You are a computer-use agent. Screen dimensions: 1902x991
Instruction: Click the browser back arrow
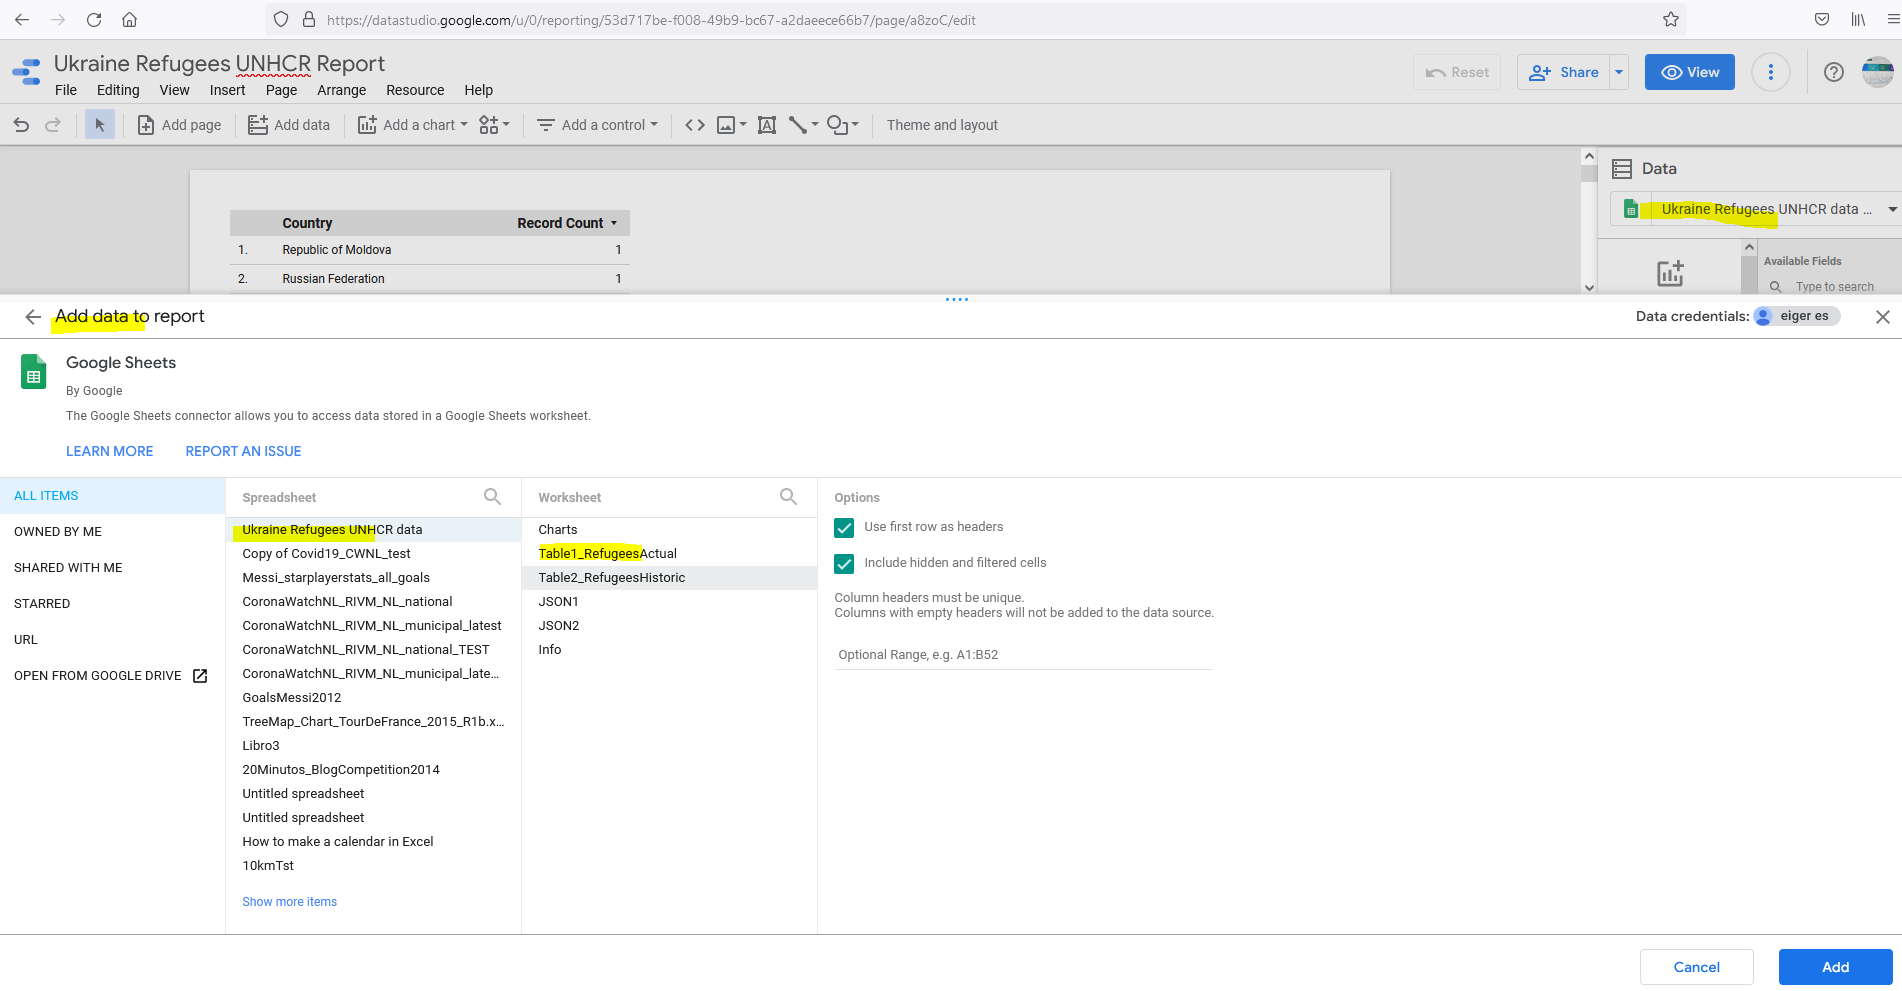[x=22, y=19]
